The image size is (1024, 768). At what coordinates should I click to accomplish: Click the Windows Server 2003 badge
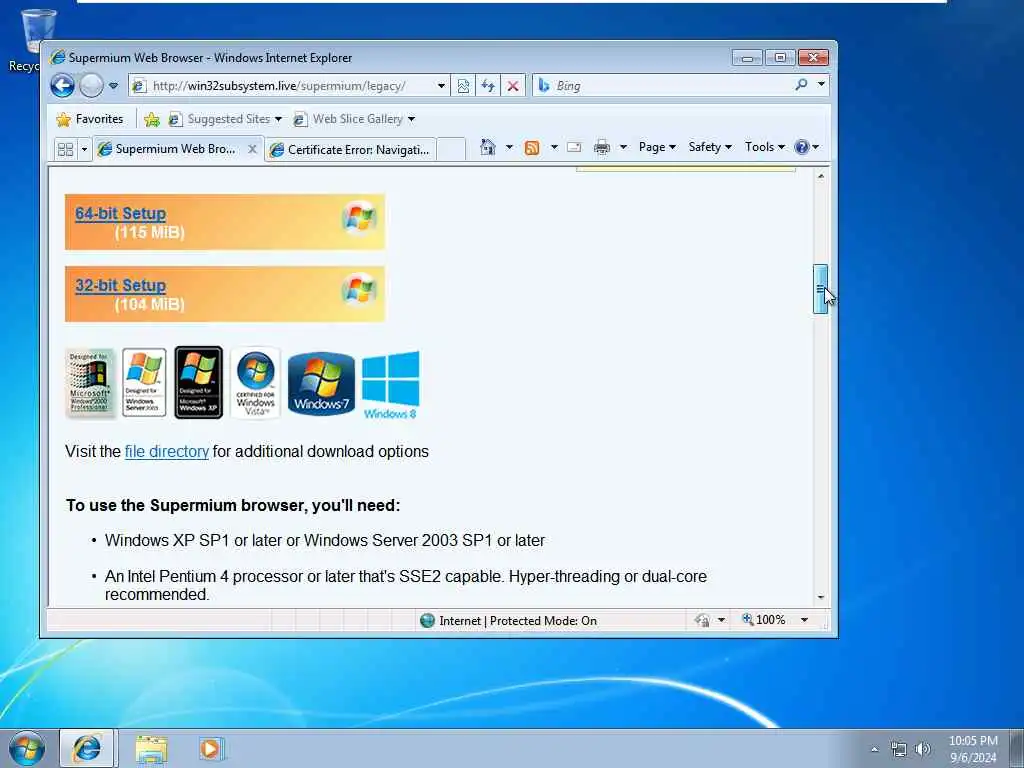(144, 383)
